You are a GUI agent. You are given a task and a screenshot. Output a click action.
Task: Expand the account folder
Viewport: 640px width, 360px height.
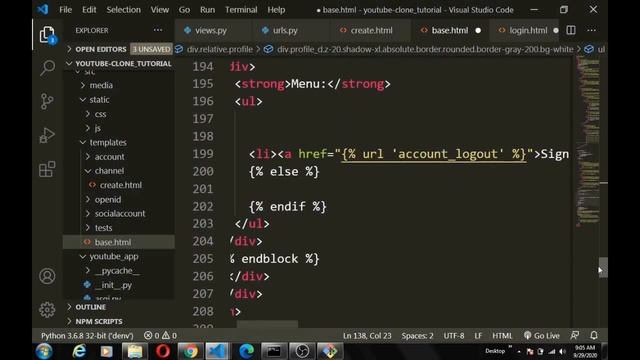(x=109, y=157)
